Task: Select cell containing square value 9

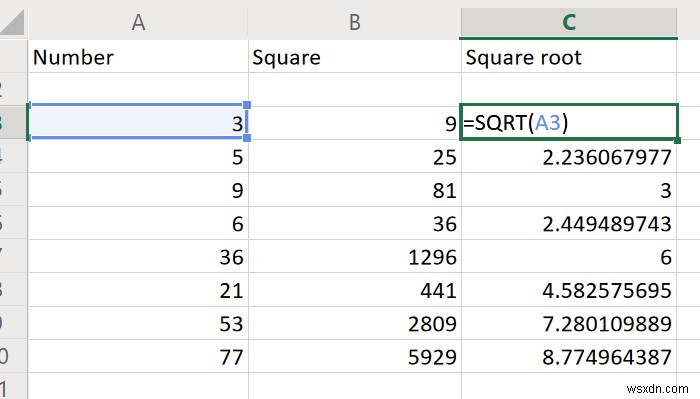Action: (354, 123)
